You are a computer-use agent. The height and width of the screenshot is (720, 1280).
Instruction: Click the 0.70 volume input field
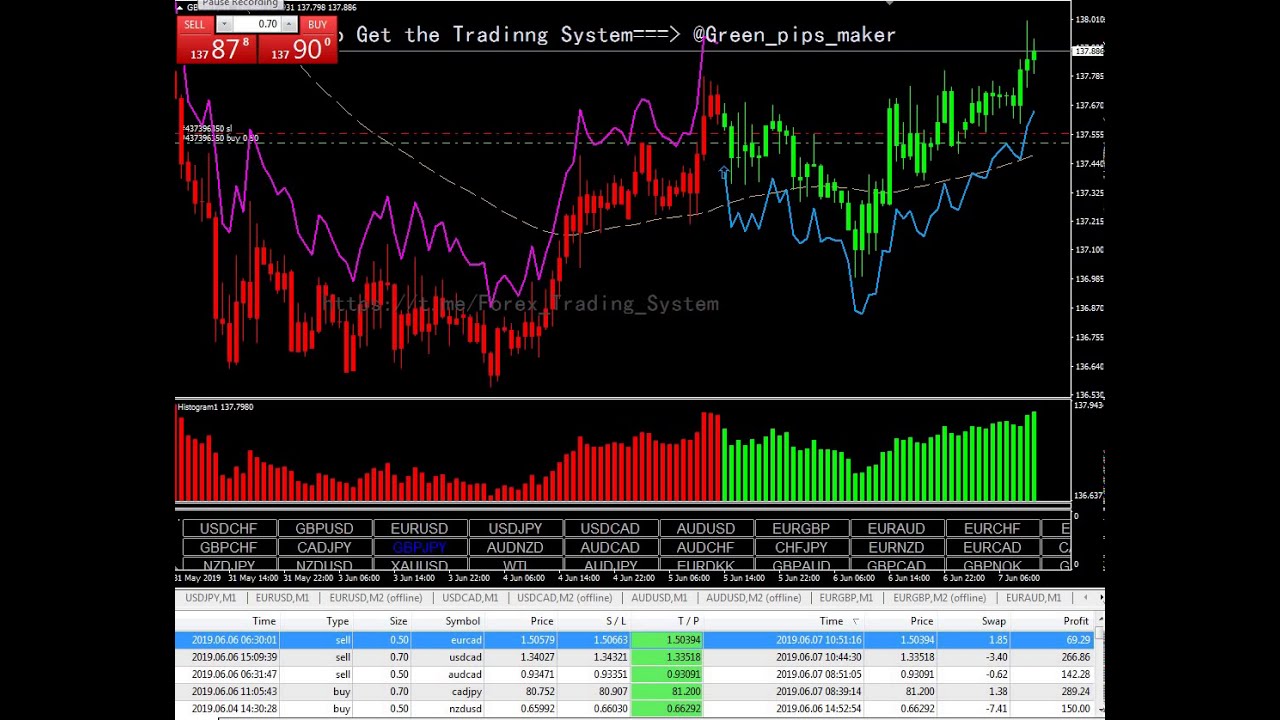tap(257, 24)
